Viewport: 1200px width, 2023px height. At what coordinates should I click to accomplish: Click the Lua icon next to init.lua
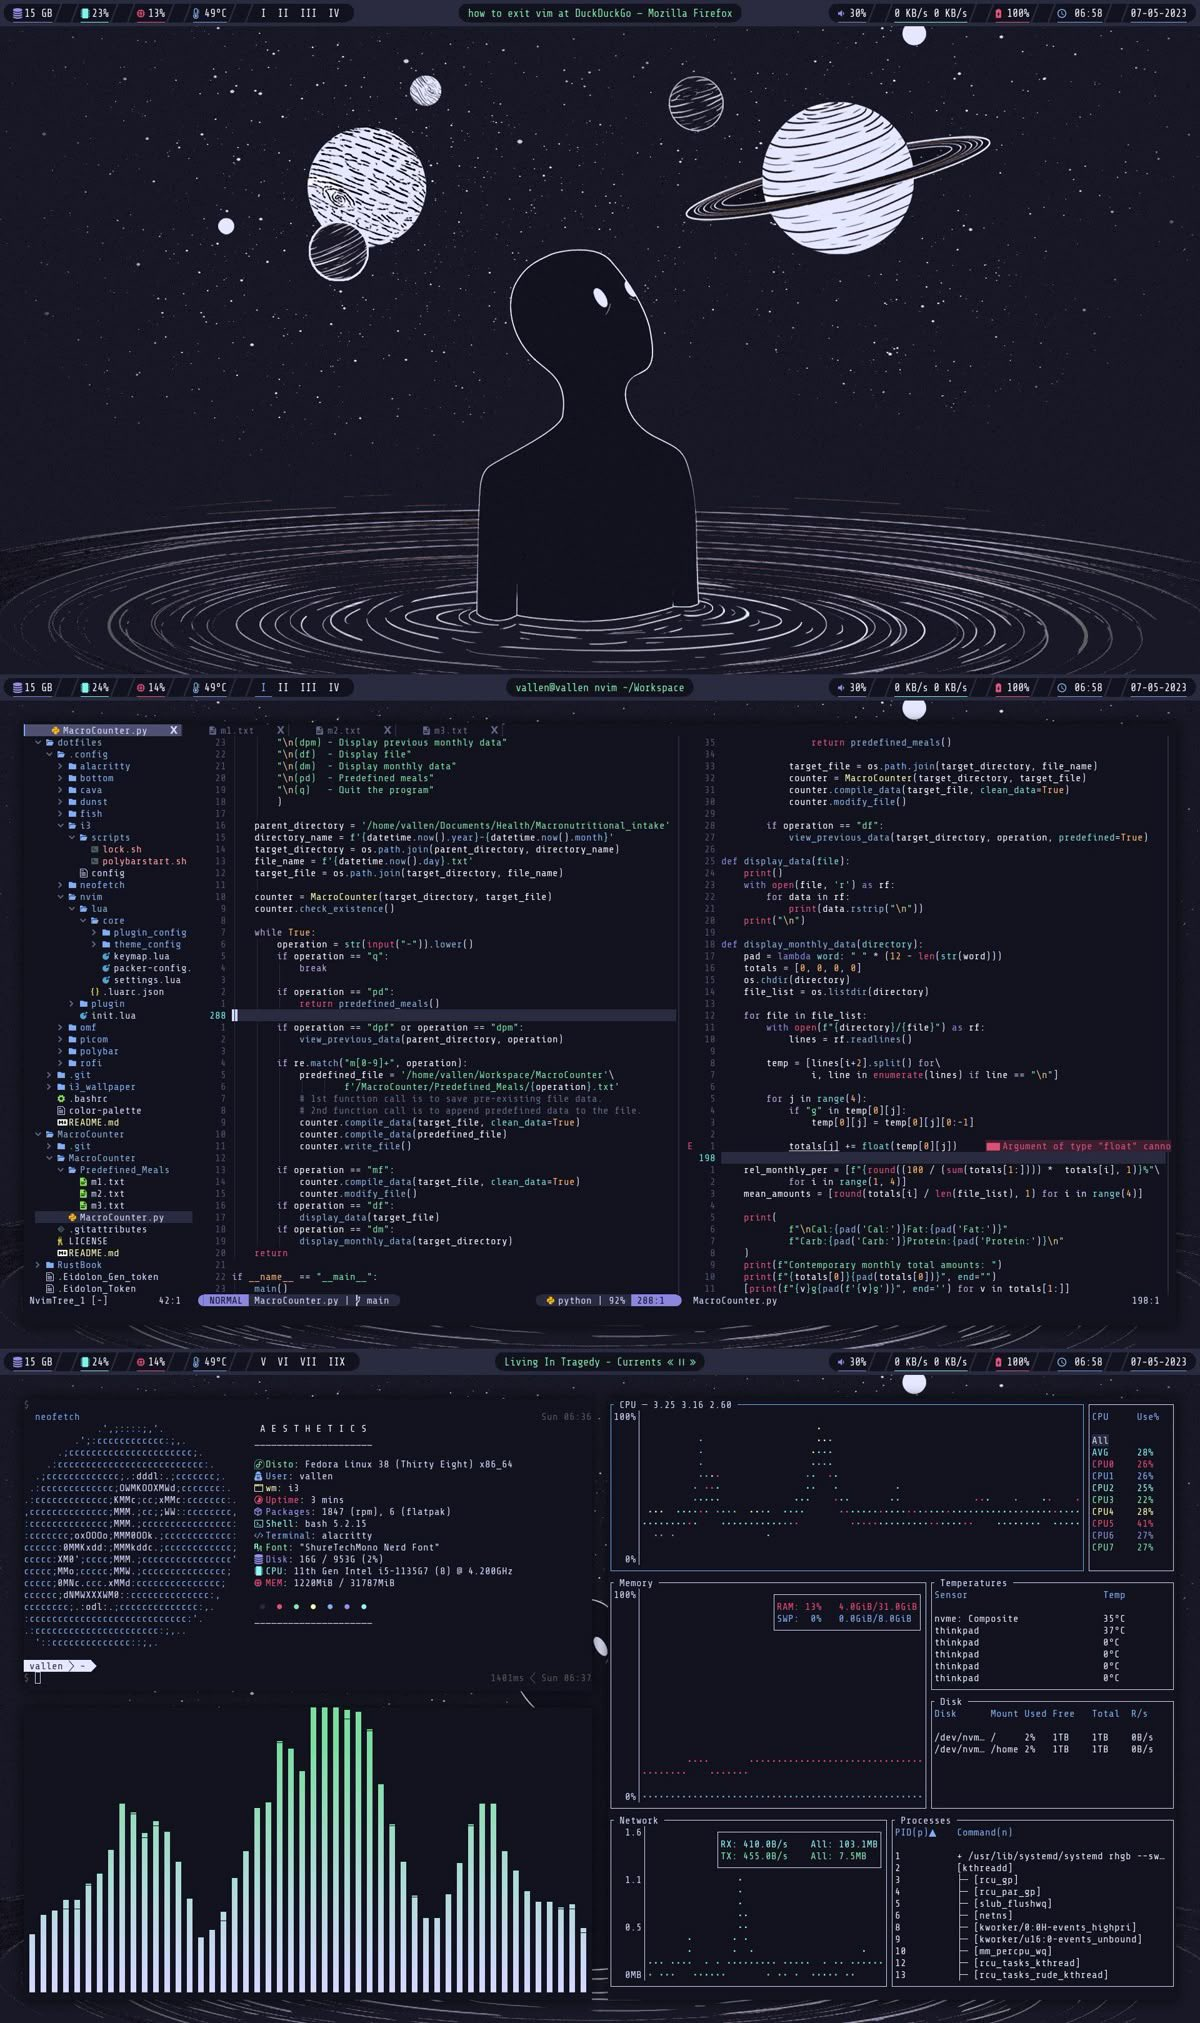pyautogui.click(x=84, y=1015)
